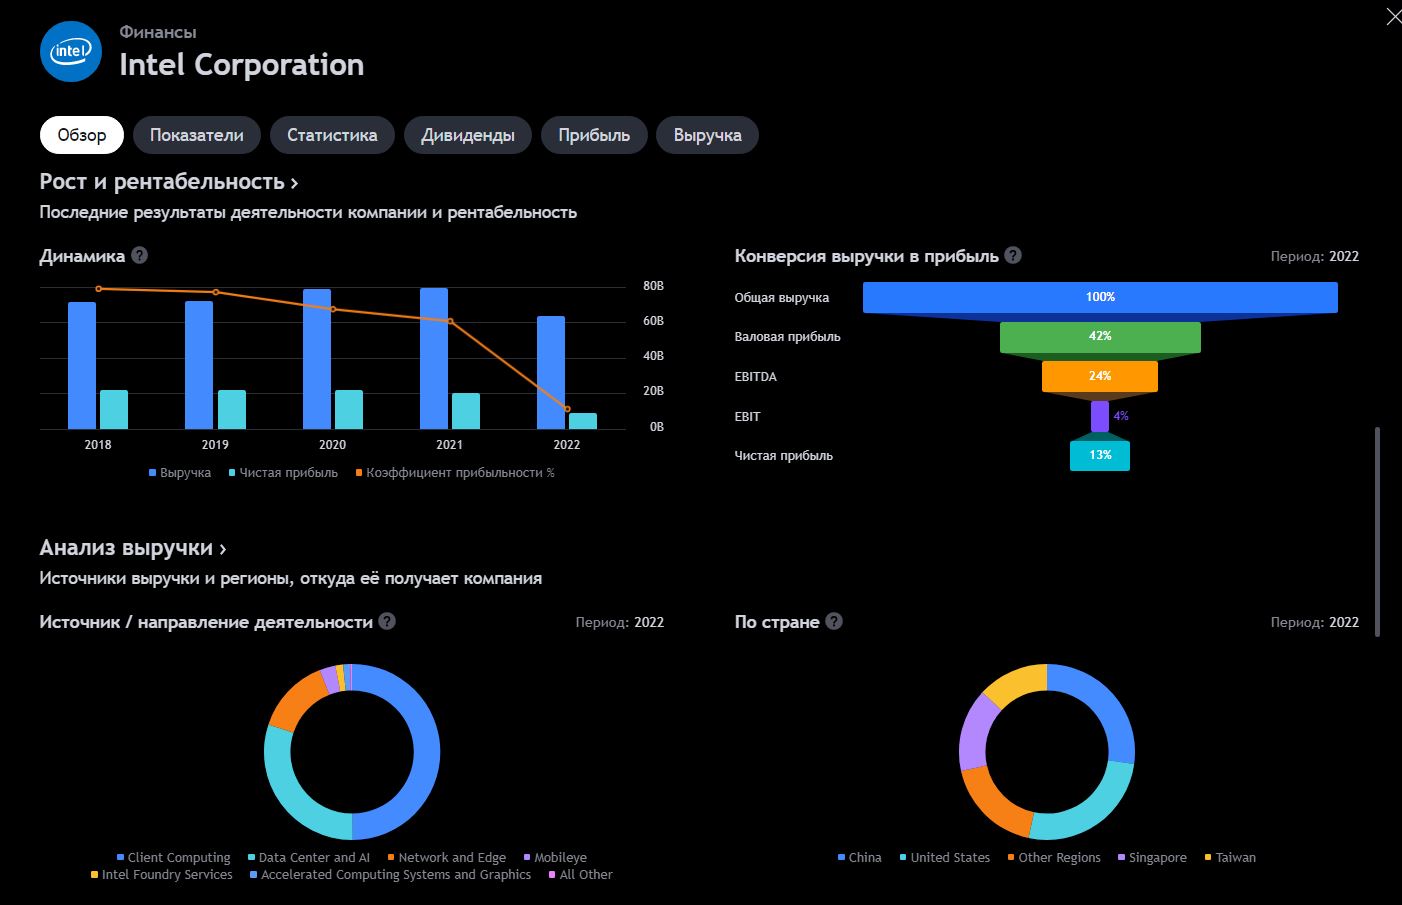Click the 2018 revenue bar
Viewport: 1402px width, 905px height.
(82, 366)
